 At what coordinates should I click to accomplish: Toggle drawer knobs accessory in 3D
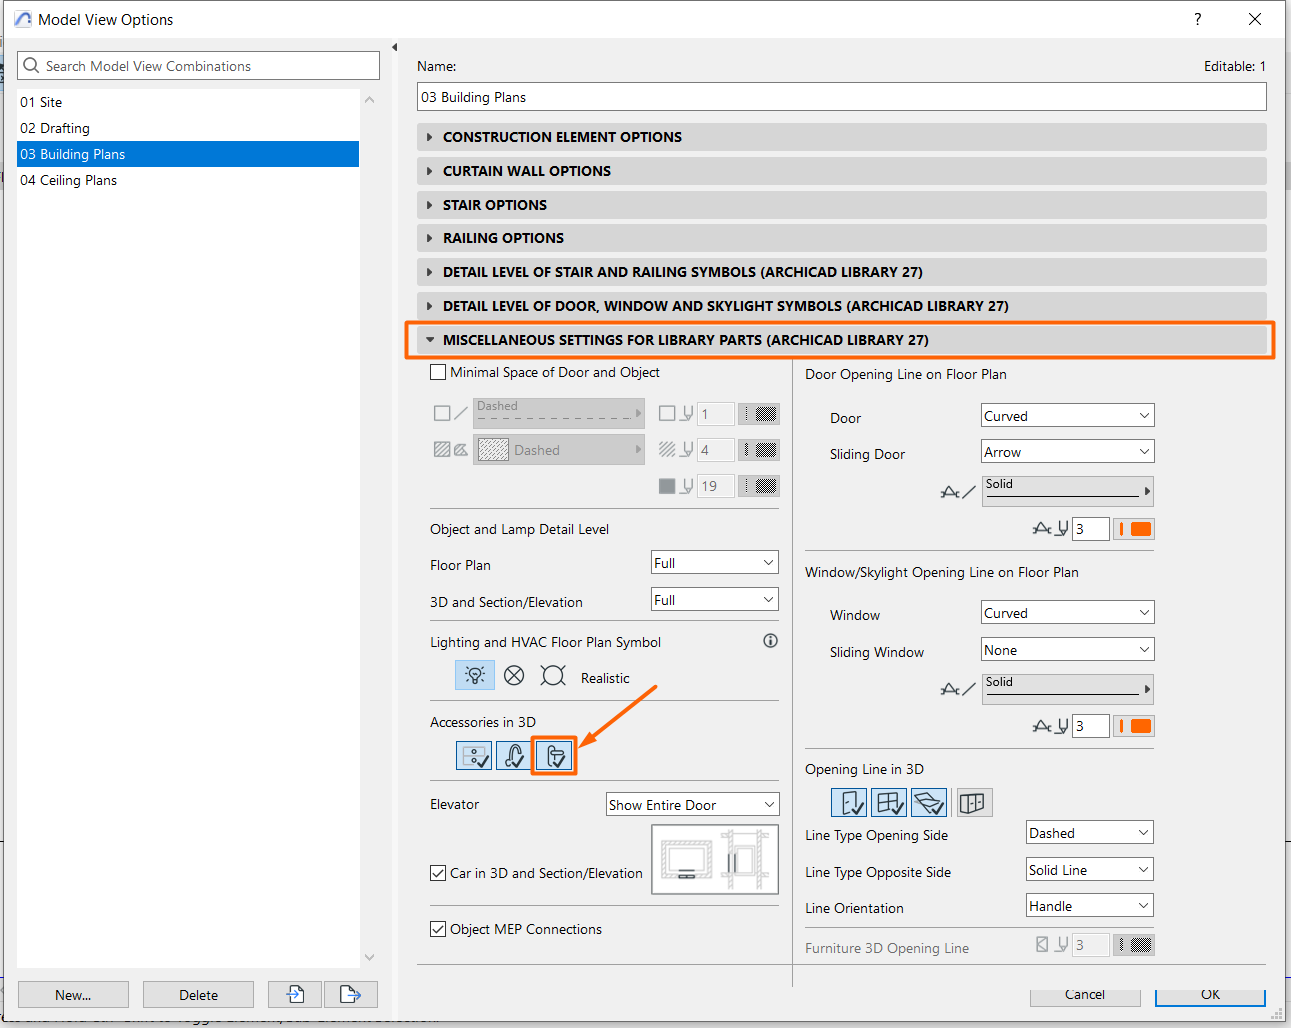point(474,756)
